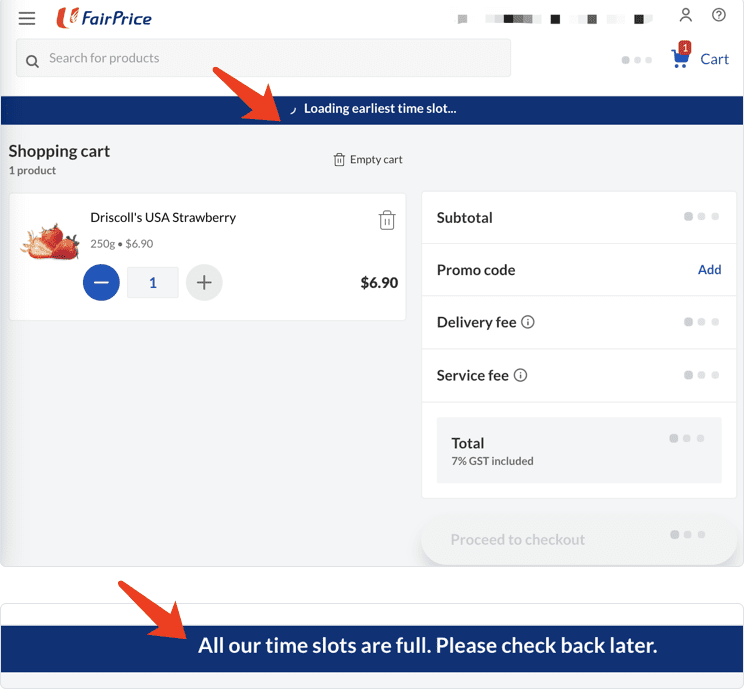754x690 pixels.
Task: Open the Cart link
Action: 714,59
